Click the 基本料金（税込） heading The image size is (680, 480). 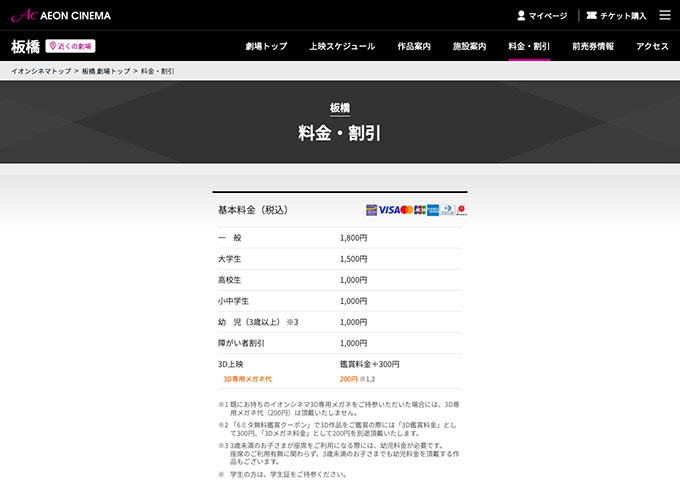pyautogui.click(x=253, y=210)
